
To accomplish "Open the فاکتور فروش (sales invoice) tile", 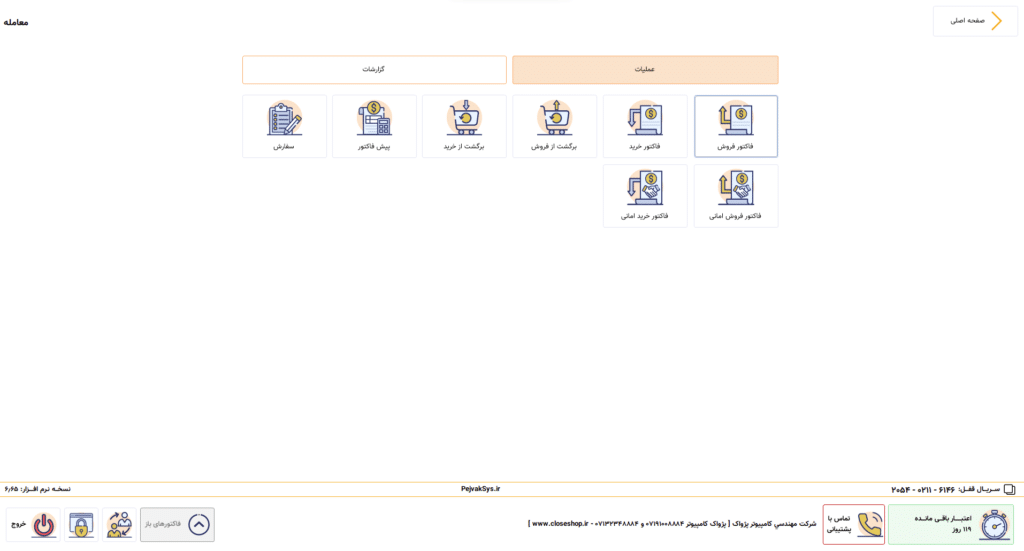I will pyautogui.click(x=736, y=126).
